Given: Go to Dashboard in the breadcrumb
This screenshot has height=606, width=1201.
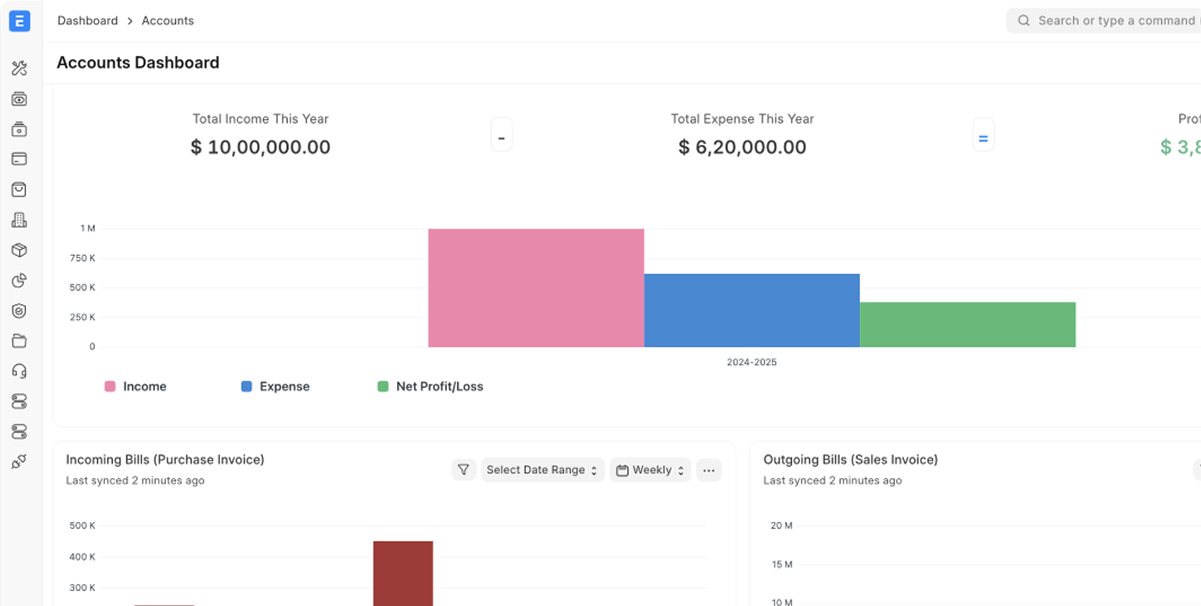Looking at the screenshot, I should 87,20.
